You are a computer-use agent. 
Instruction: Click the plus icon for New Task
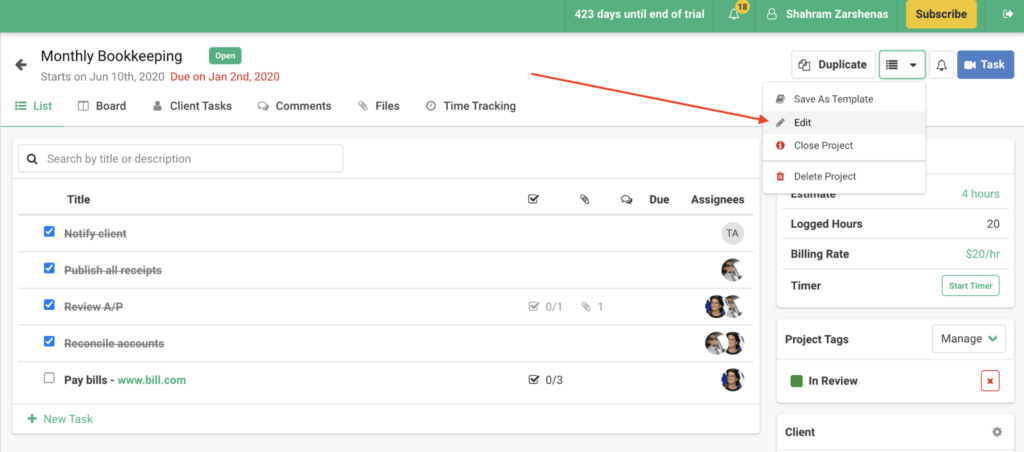32,419
